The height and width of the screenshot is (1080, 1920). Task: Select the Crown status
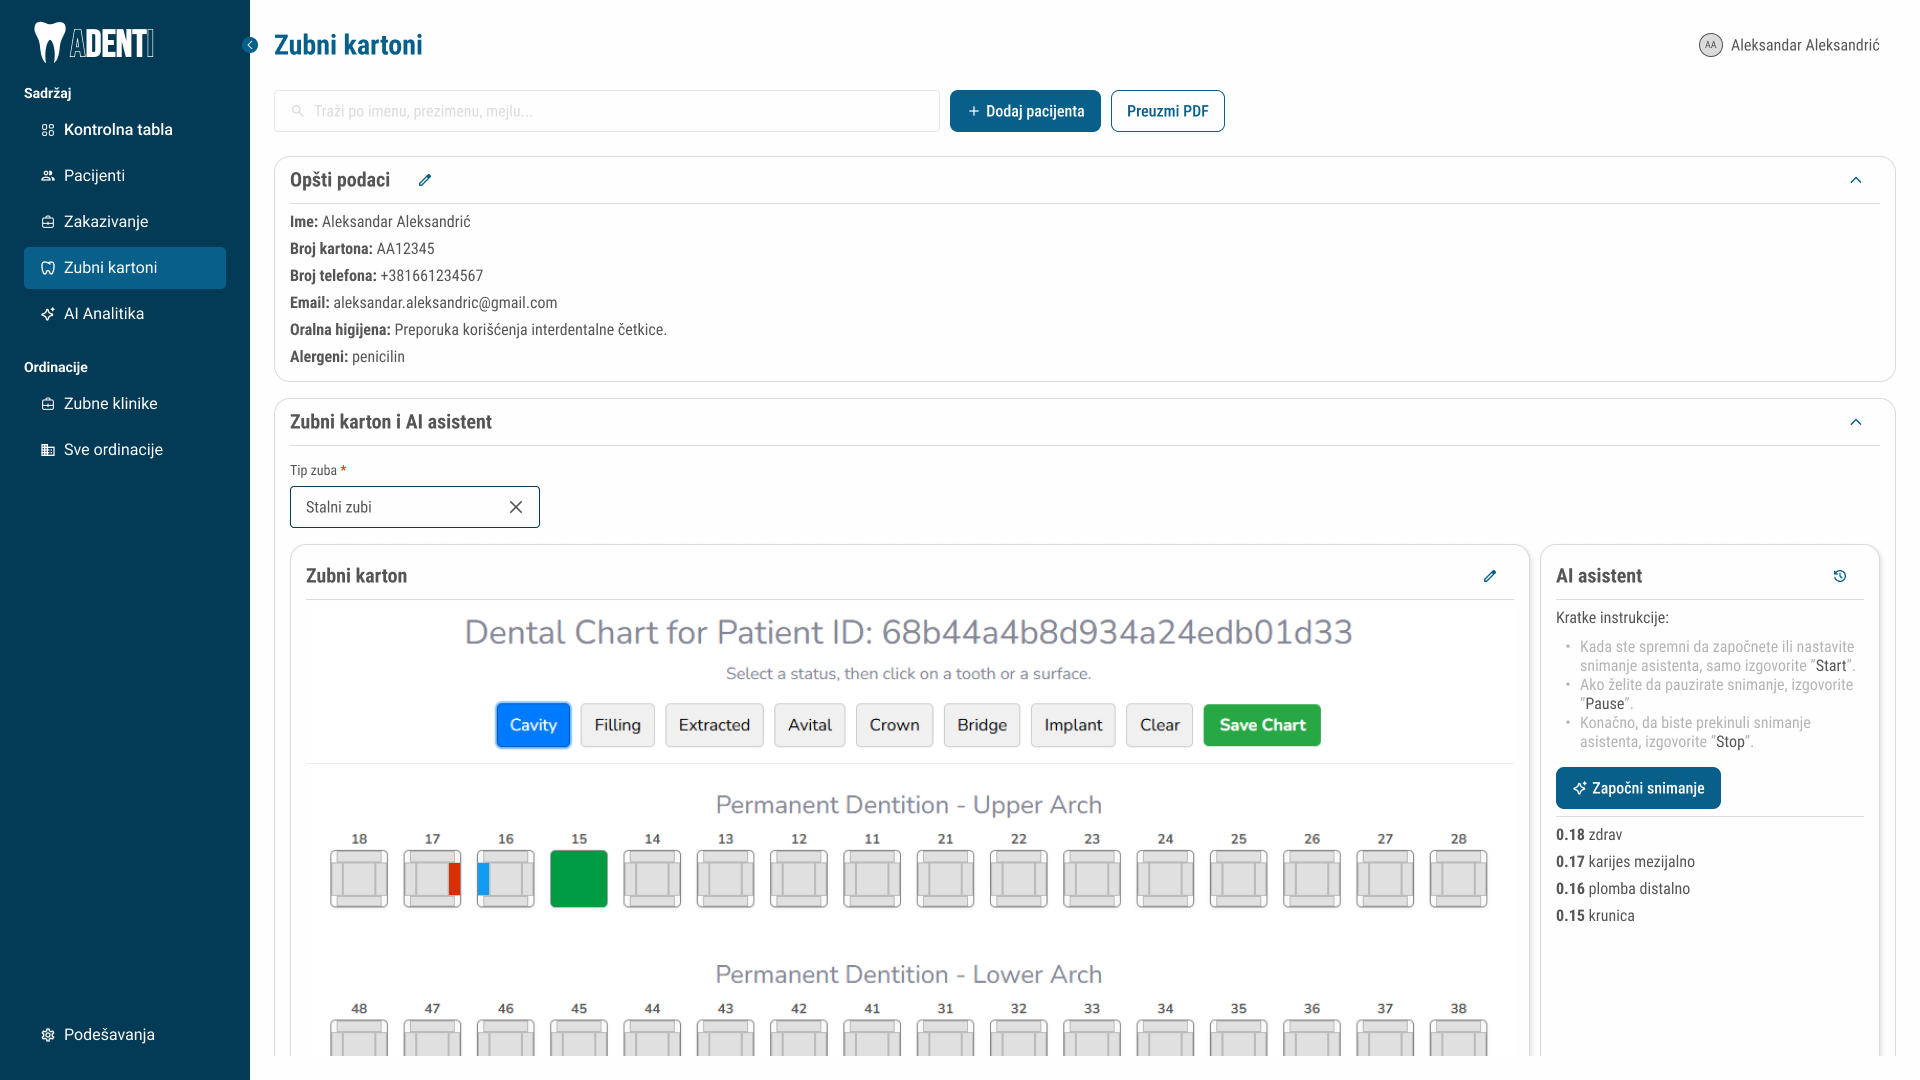(x=894, y=725)
